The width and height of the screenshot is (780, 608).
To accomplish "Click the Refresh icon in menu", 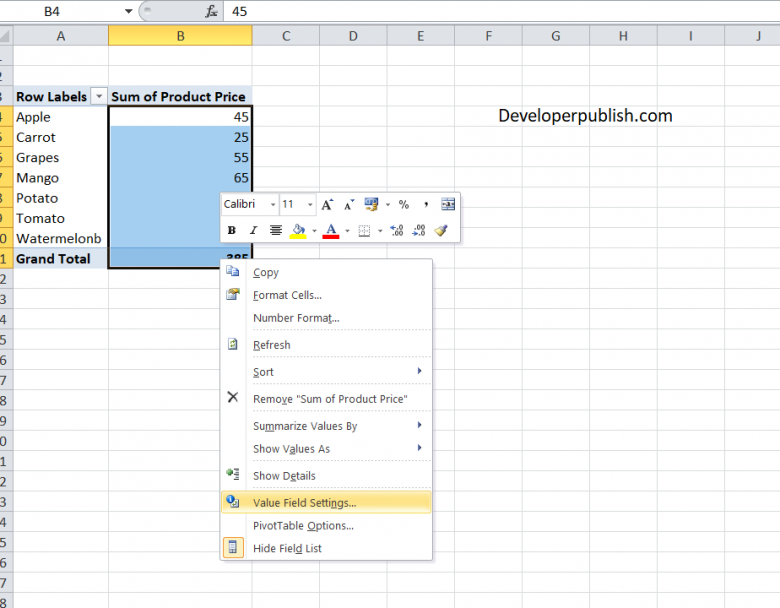I will 233,344.
